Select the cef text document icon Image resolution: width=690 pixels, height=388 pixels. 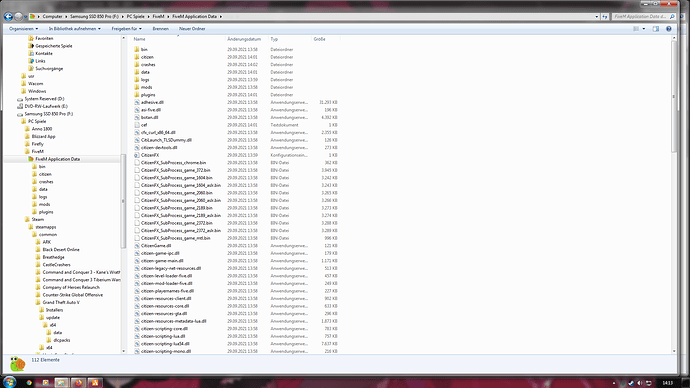tap(137, 125)
